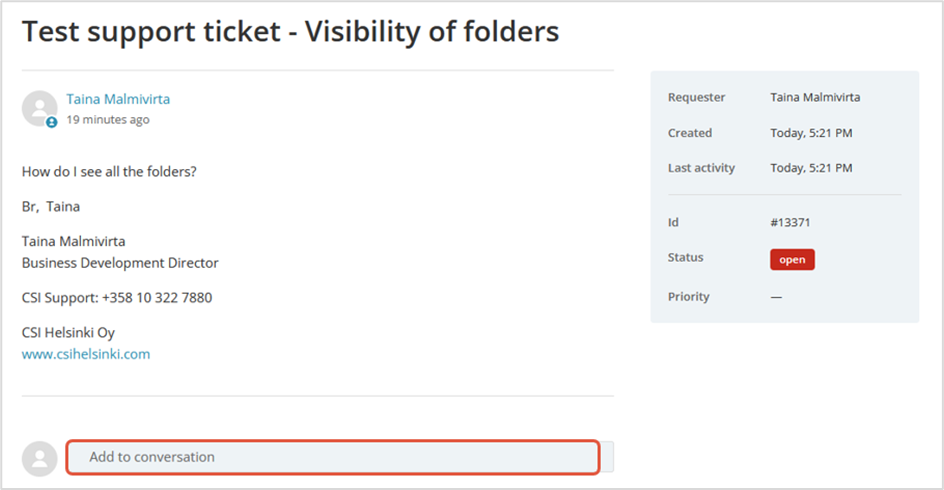Click the empty Priority value dash

[776, 297]
